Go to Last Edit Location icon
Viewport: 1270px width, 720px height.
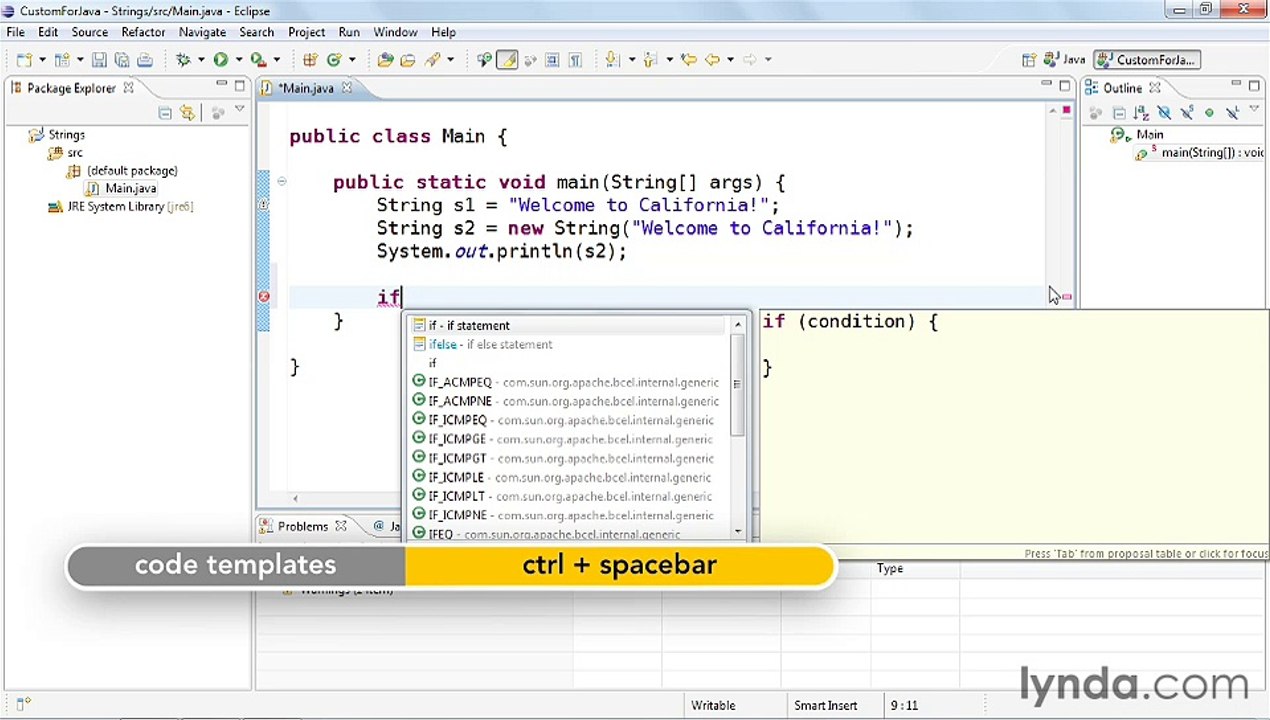[689, 60]
